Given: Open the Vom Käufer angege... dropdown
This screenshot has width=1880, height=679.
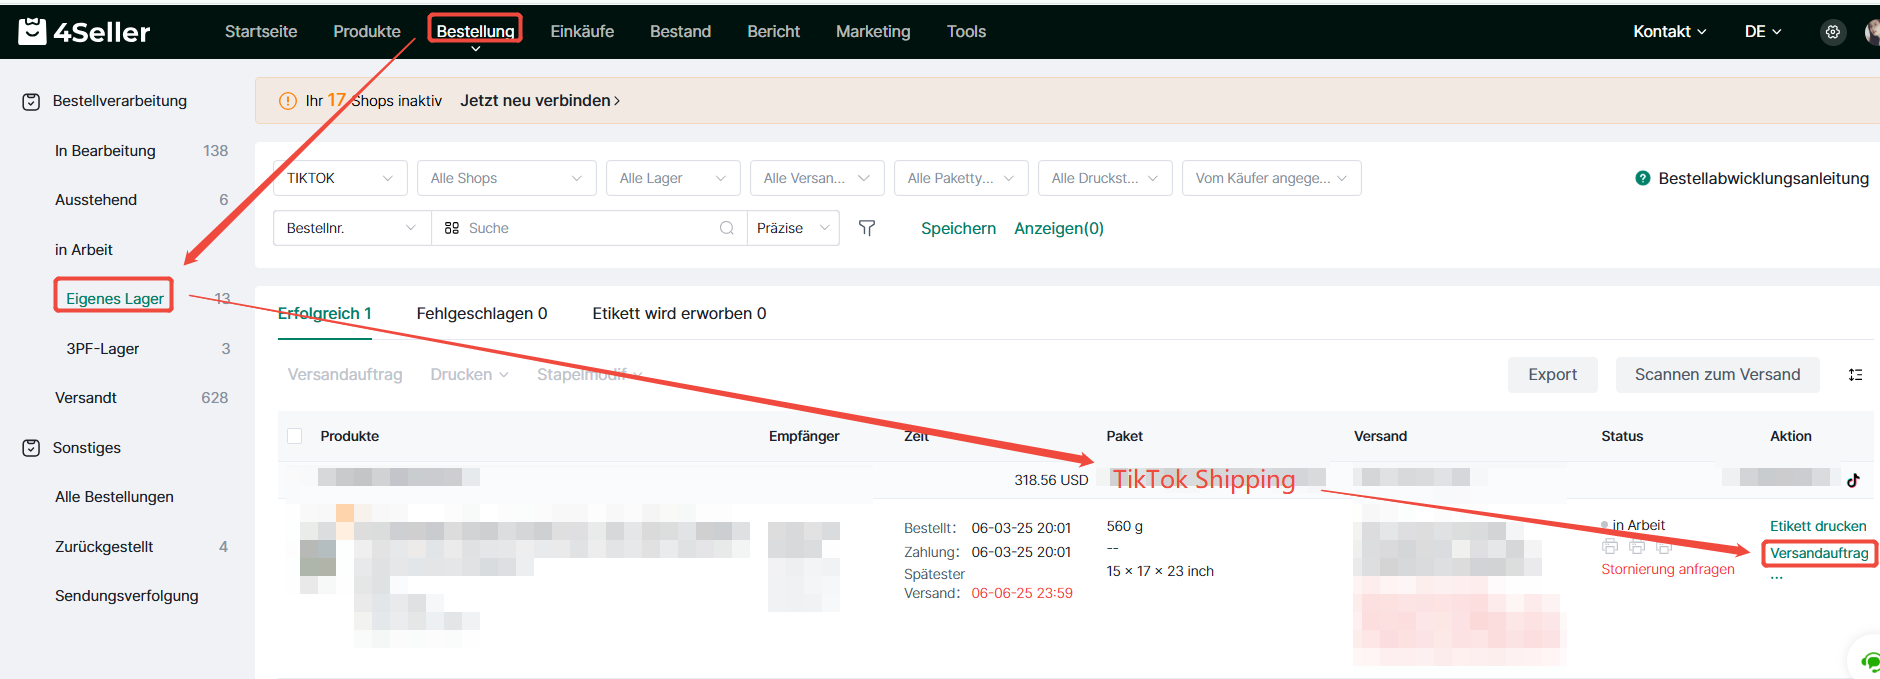Looking at the screenshot, I should [x=1272, y=178].
